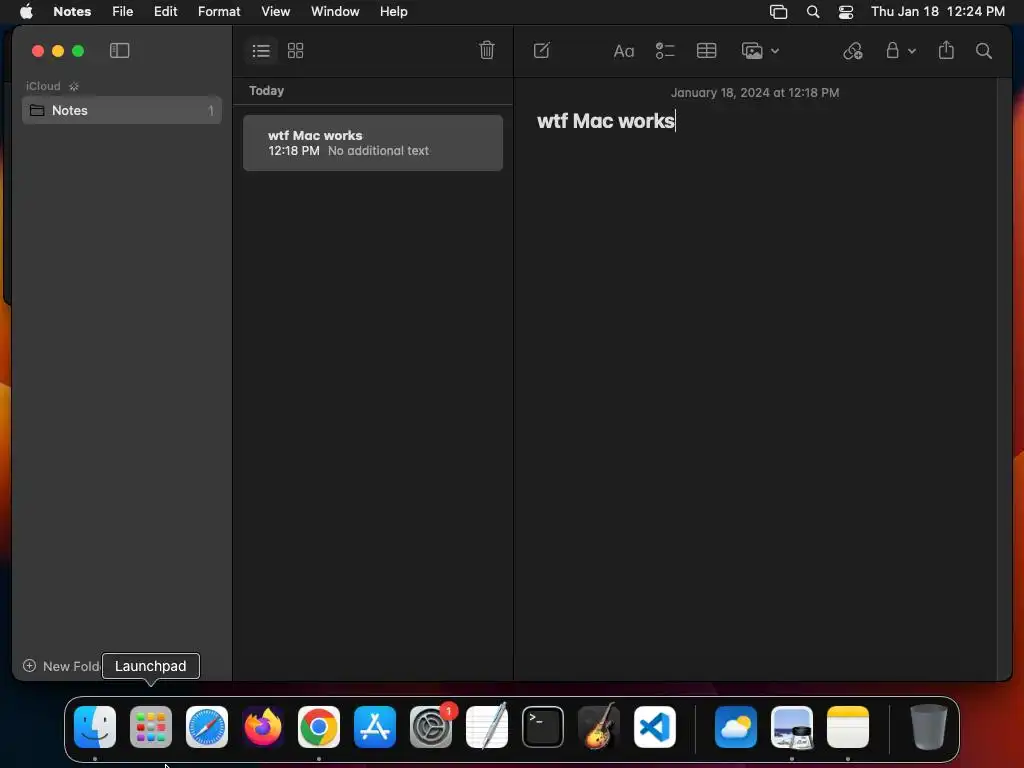This screenshot has width=1024, height=768.
Task: Open the lock note dropdown
Action: click(901, 50)
